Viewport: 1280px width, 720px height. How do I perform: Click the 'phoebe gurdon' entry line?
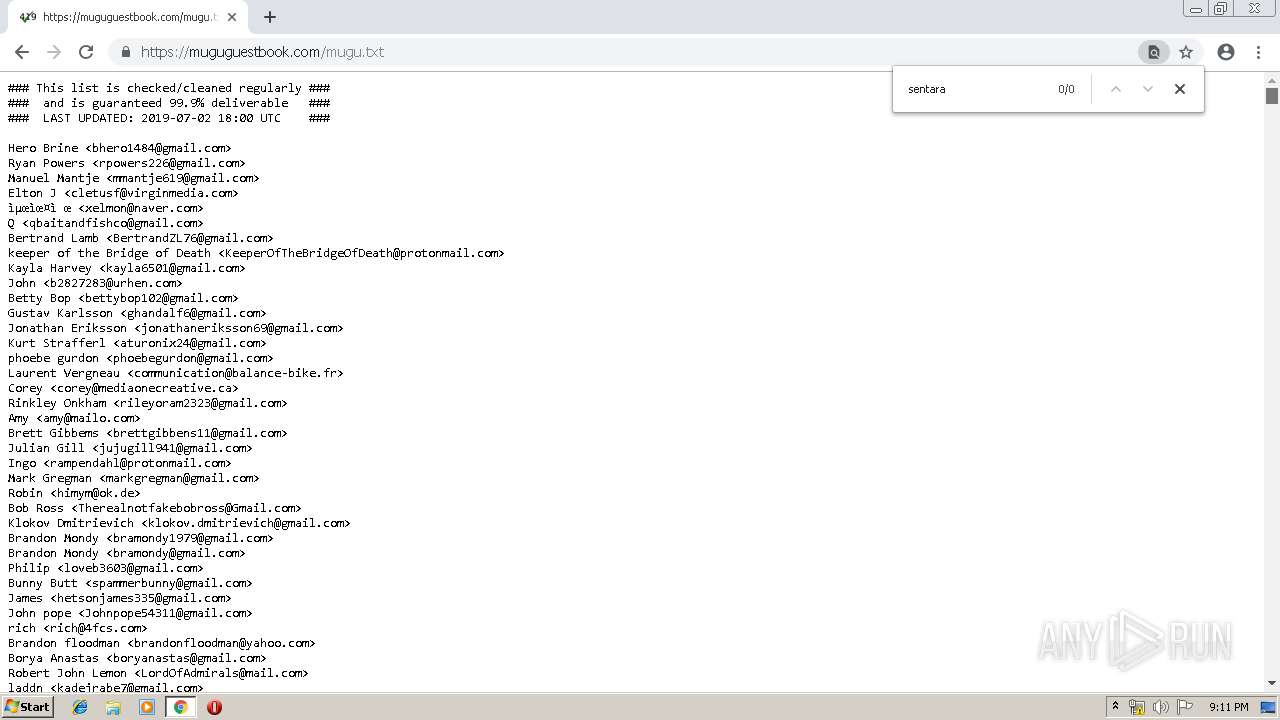pyautogui.click(x=141, y=358)
